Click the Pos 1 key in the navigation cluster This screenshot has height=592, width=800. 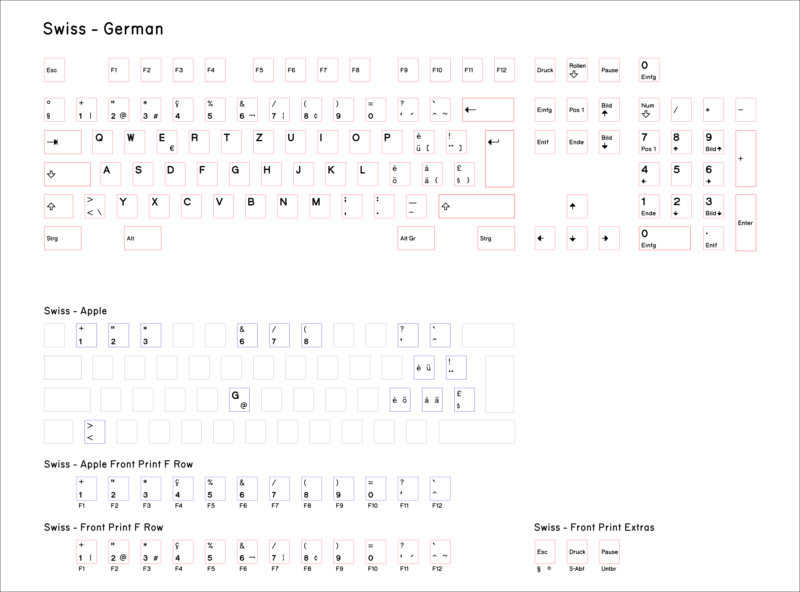pos(577,110)
